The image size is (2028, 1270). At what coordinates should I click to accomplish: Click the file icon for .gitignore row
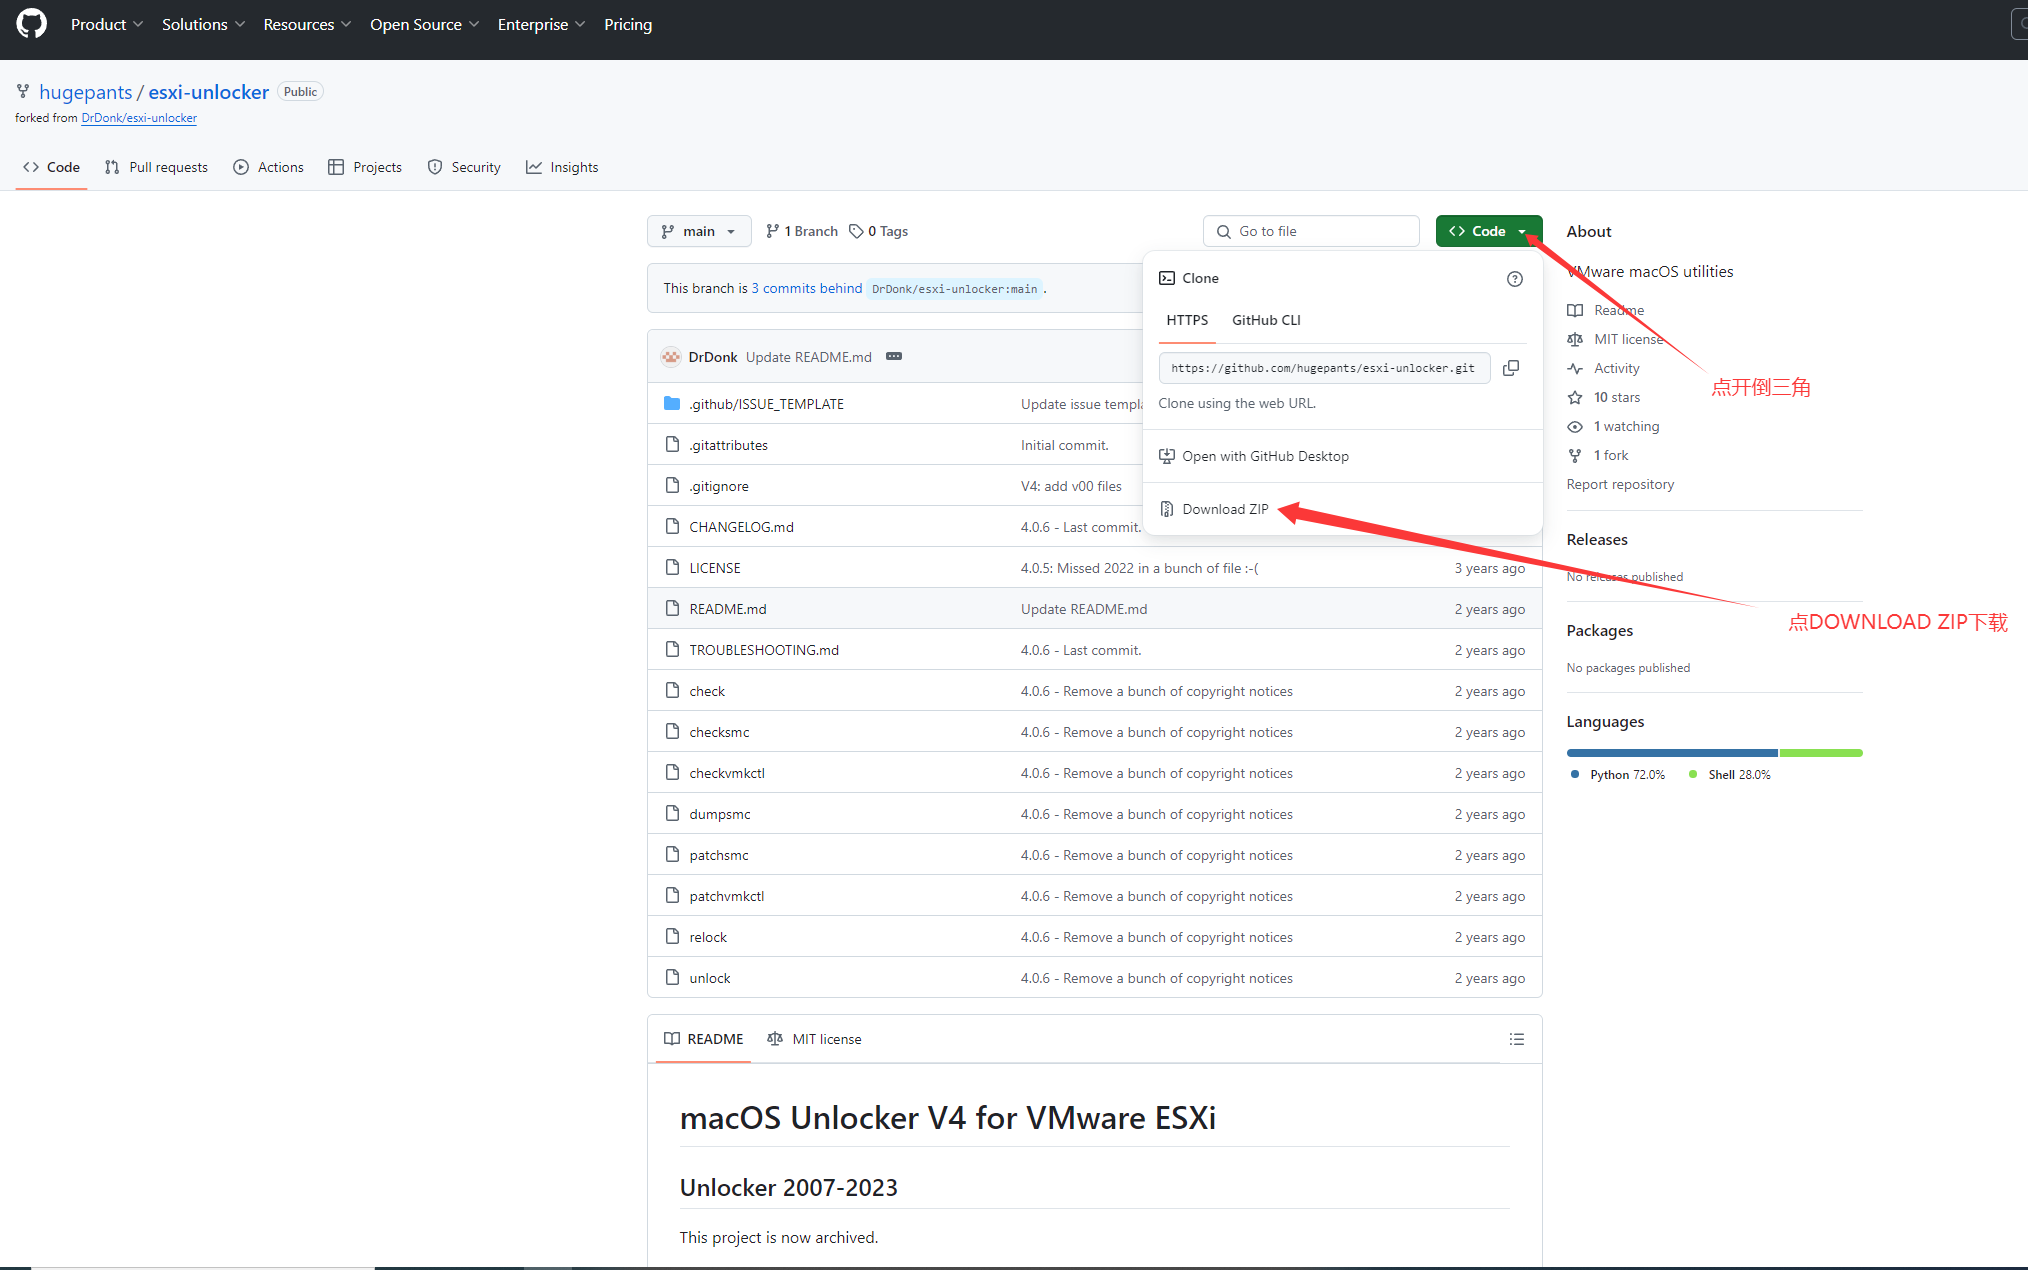[x=672, y=486]
